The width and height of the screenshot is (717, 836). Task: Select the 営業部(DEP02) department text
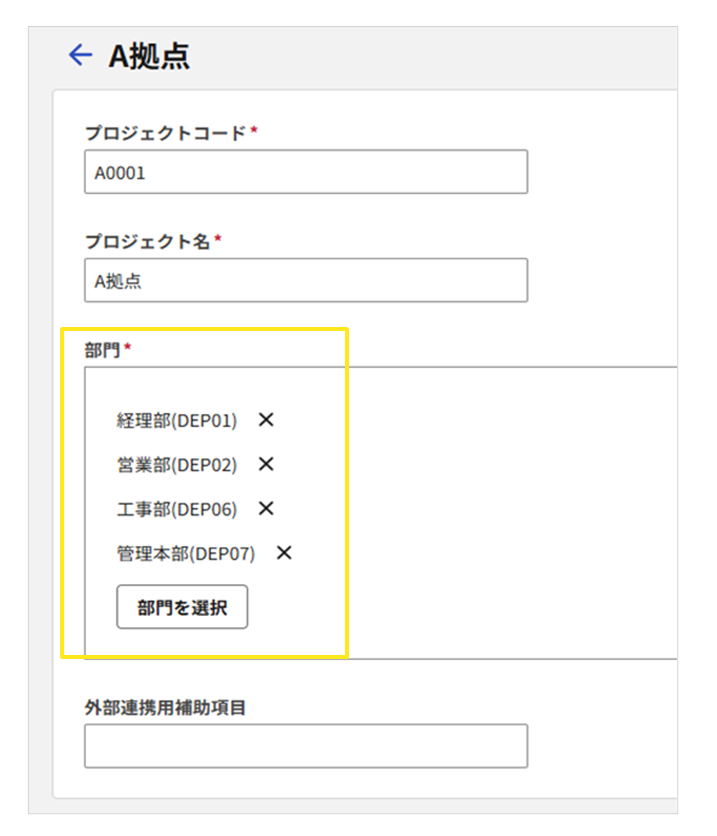pyautogui.click(x=177, y=465)
